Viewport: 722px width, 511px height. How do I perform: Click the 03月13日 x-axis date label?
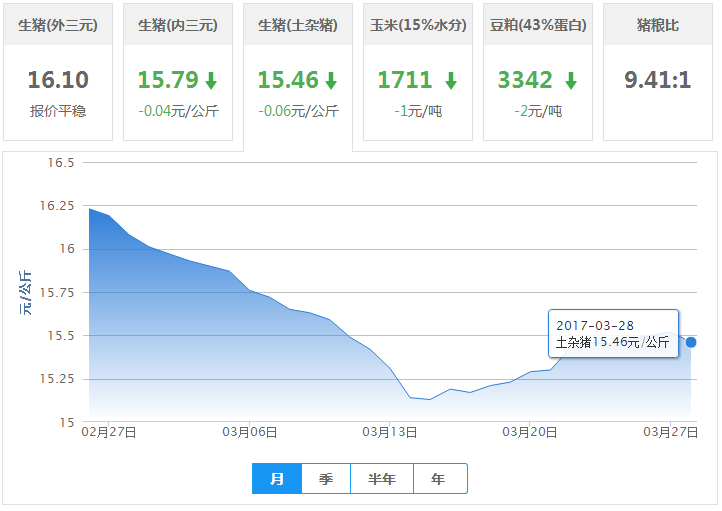(389, 432)
